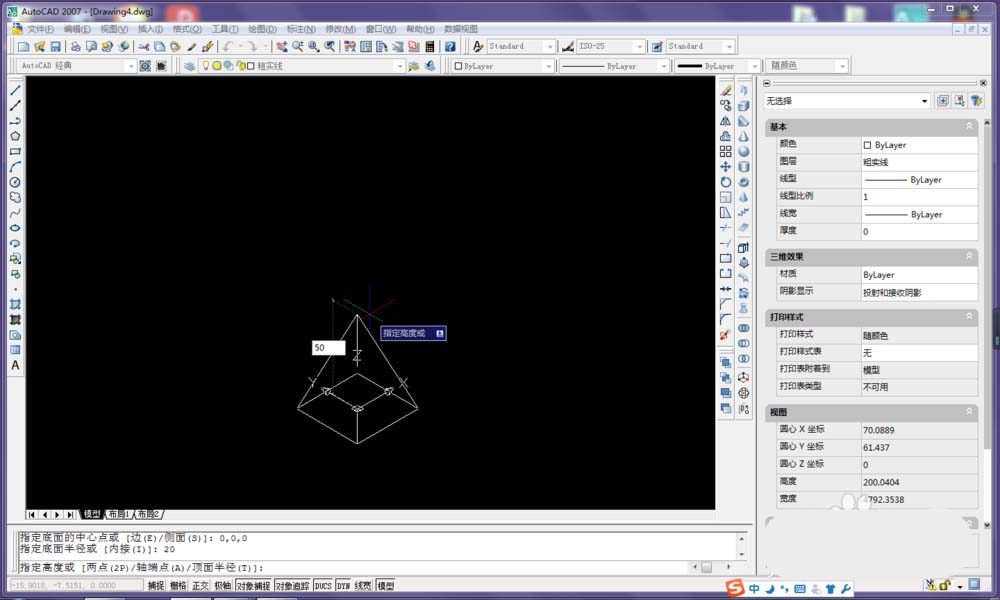Viewport: 1000px width, 600px height.
Task: Open the Layer Properties Manager icon
Action: (x=189, y=66)
